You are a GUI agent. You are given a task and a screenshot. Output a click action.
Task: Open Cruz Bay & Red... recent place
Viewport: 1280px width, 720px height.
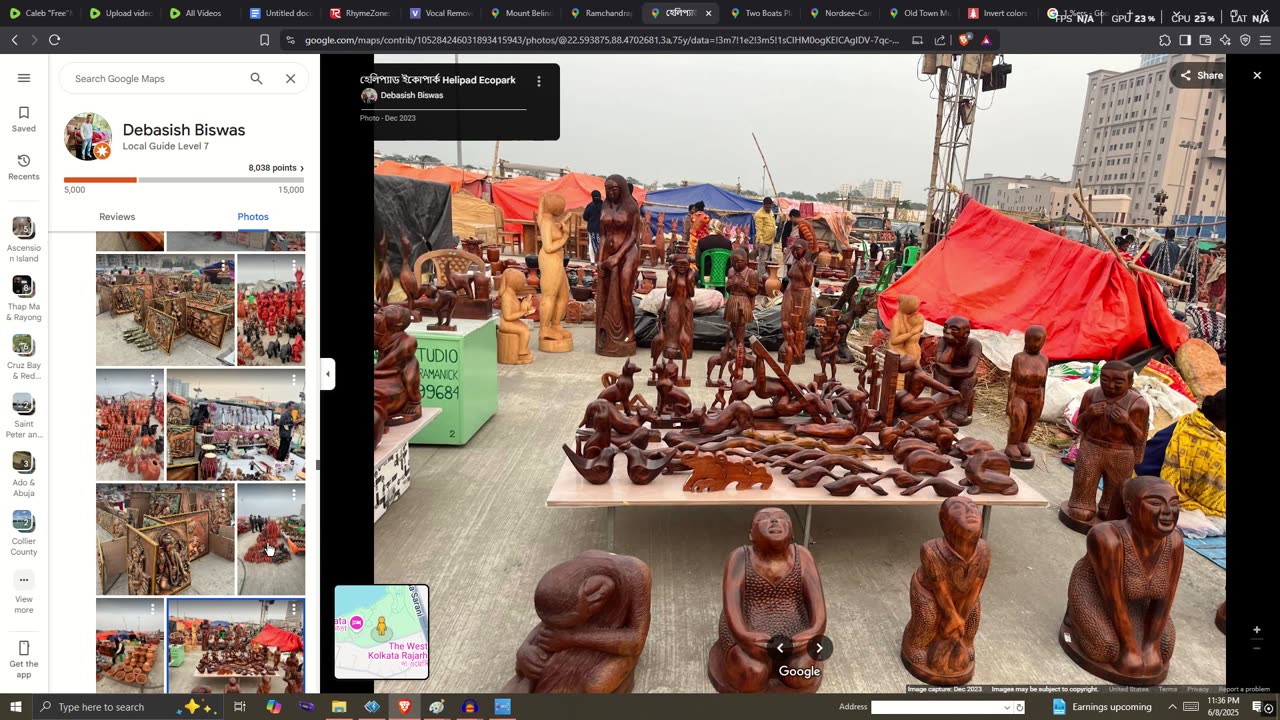[24, 357]
